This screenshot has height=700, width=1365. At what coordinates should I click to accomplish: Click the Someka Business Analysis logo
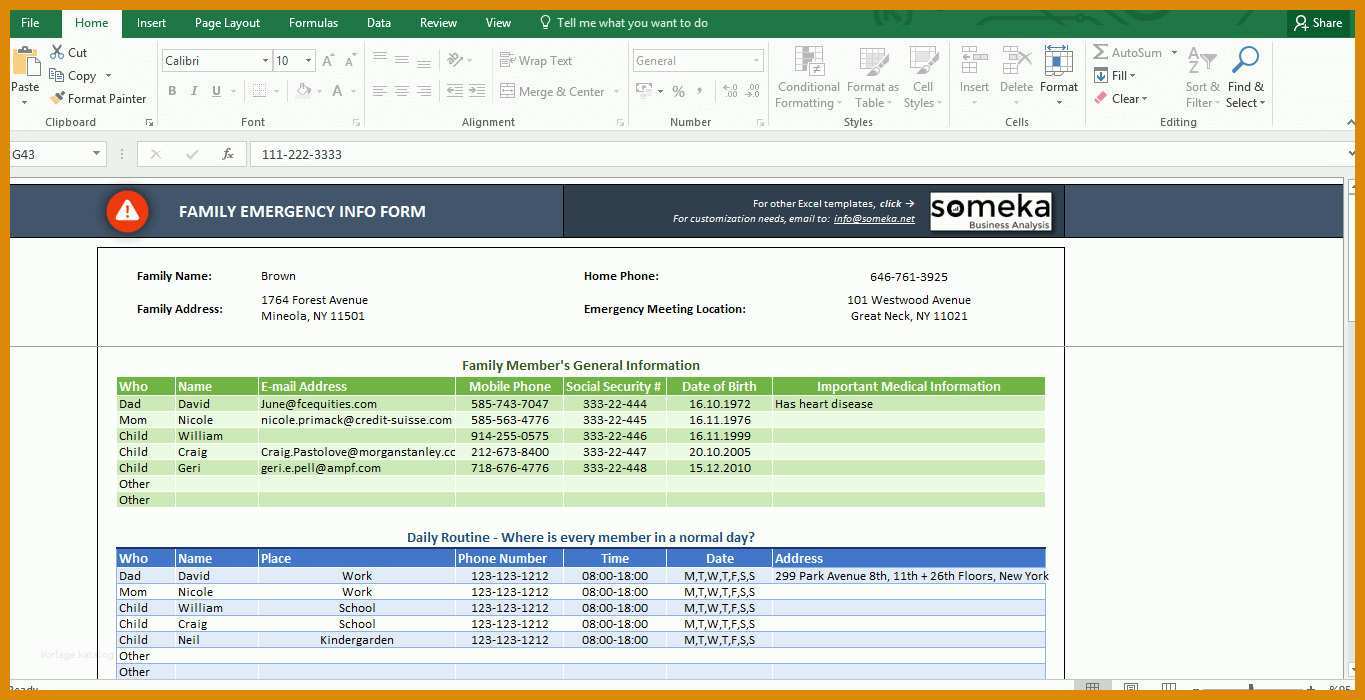[991, 212]
